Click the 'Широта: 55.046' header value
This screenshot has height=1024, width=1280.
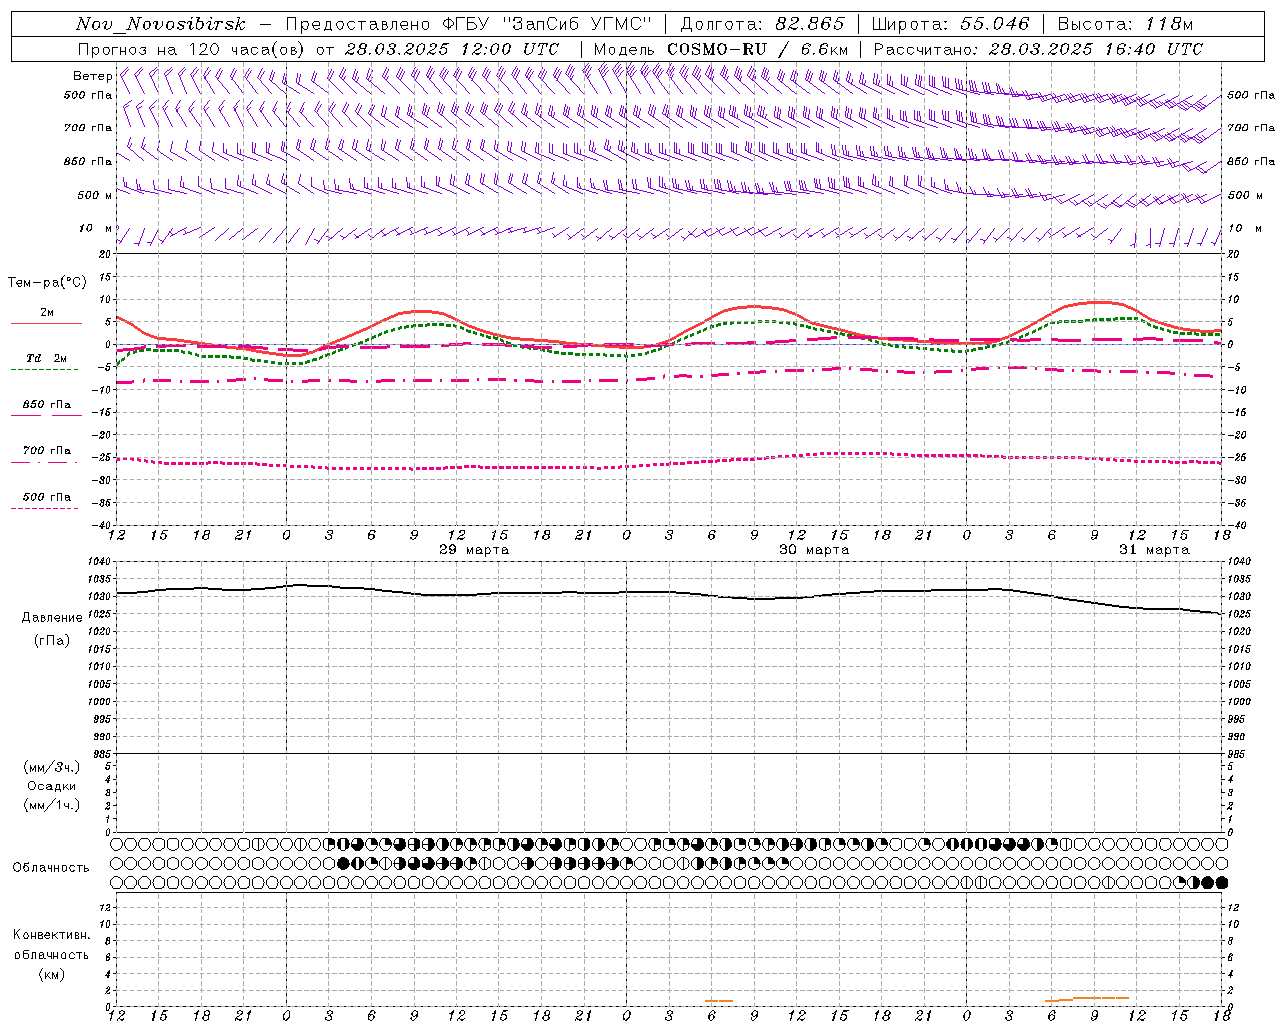(x=951, y=24)
